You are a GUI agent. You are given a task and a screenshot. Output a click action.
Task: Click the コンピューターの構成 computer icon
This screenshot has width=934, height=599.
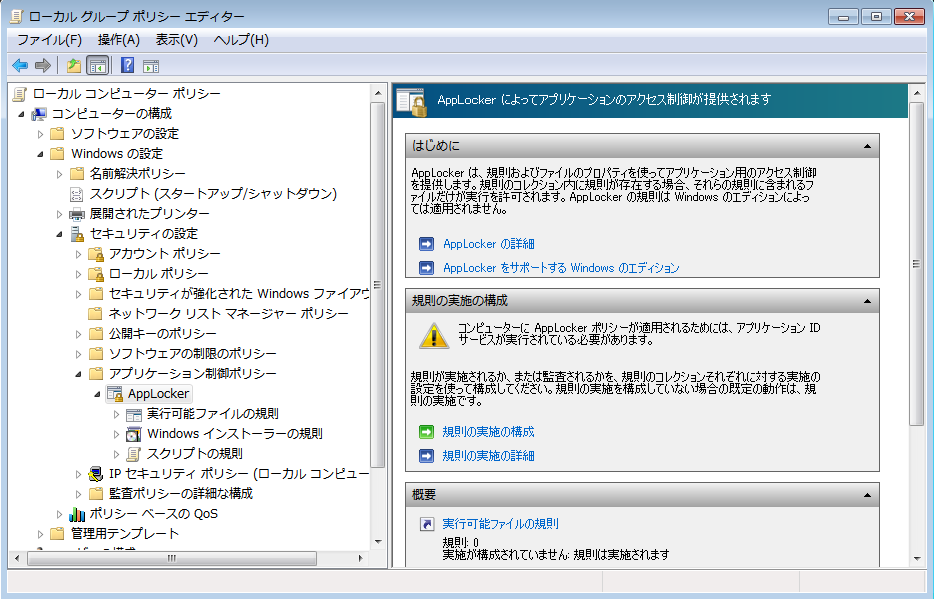tap(39, 114)
